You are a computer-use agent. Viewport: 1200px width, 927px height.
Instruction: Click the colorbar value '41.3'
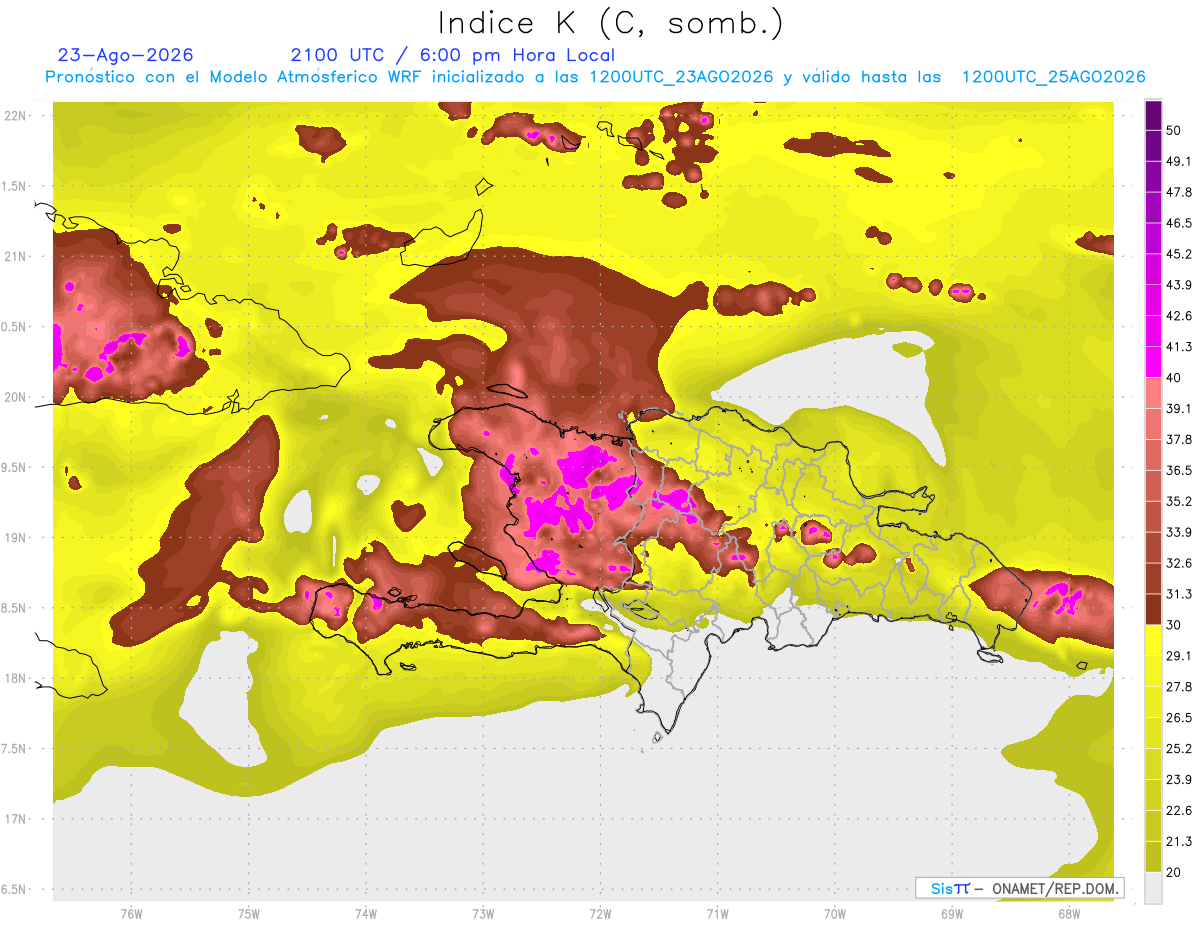pyautogui.click(x=1179, y=347)
